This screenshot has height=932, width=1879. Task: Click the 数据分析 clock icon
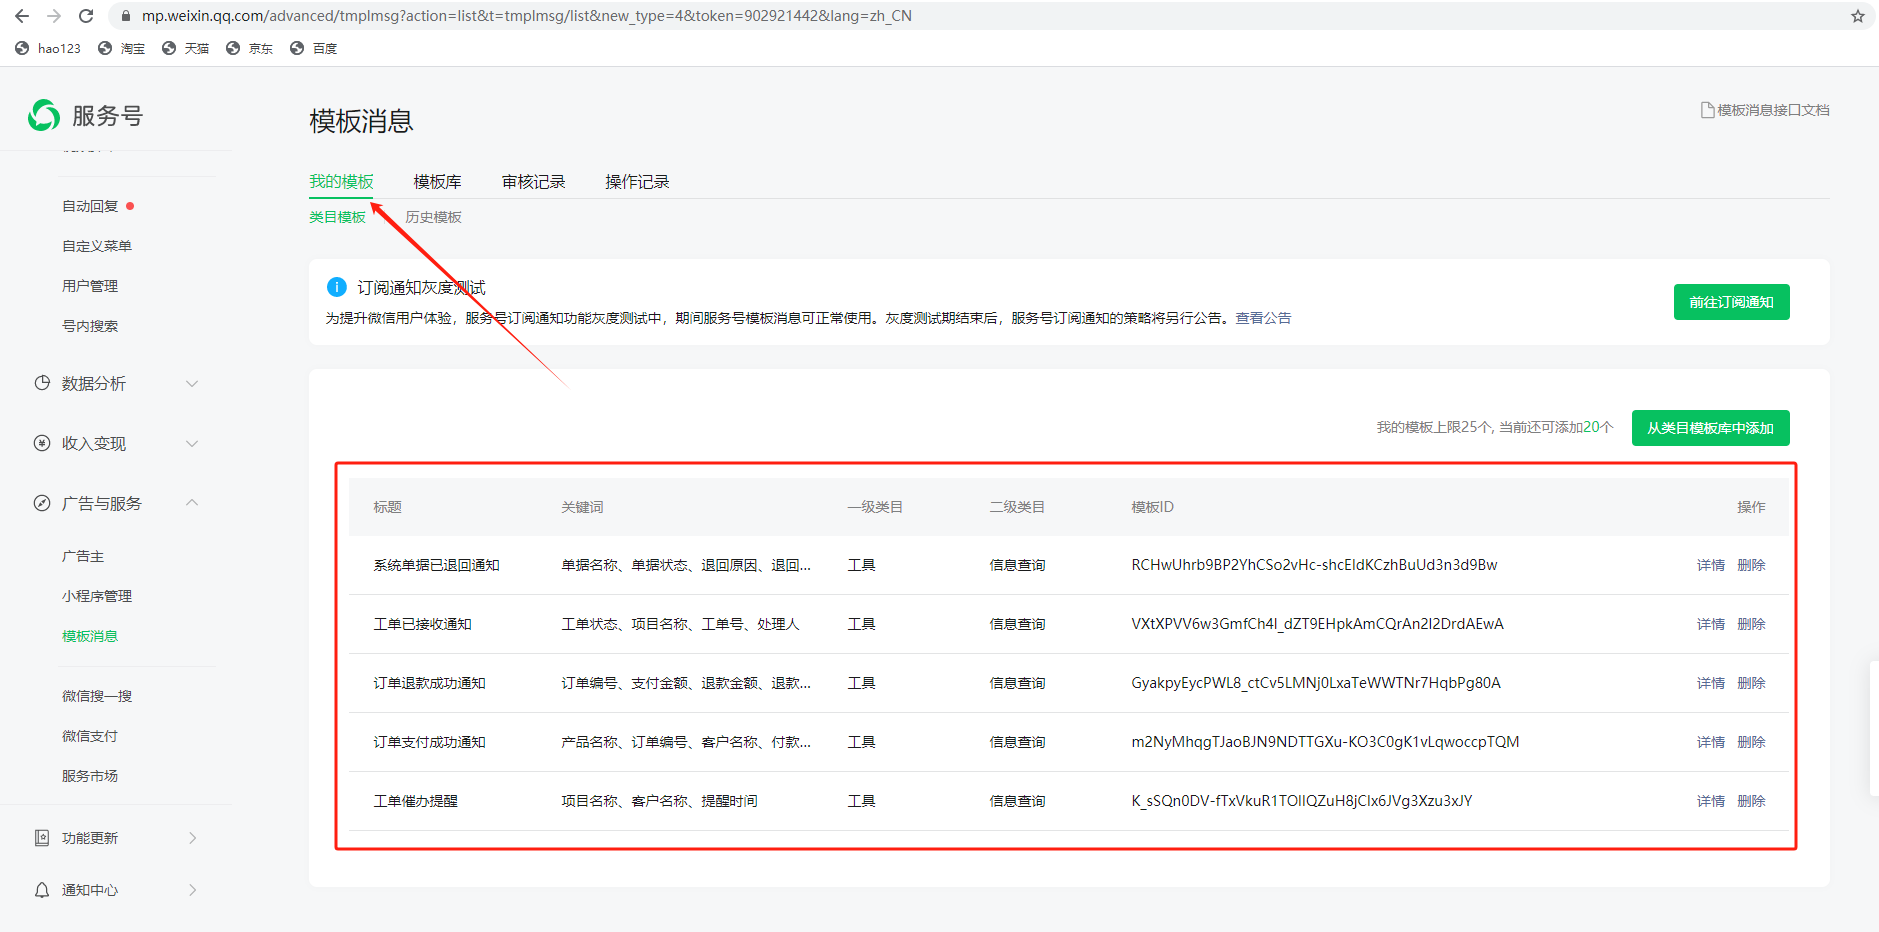click(42, 383)
